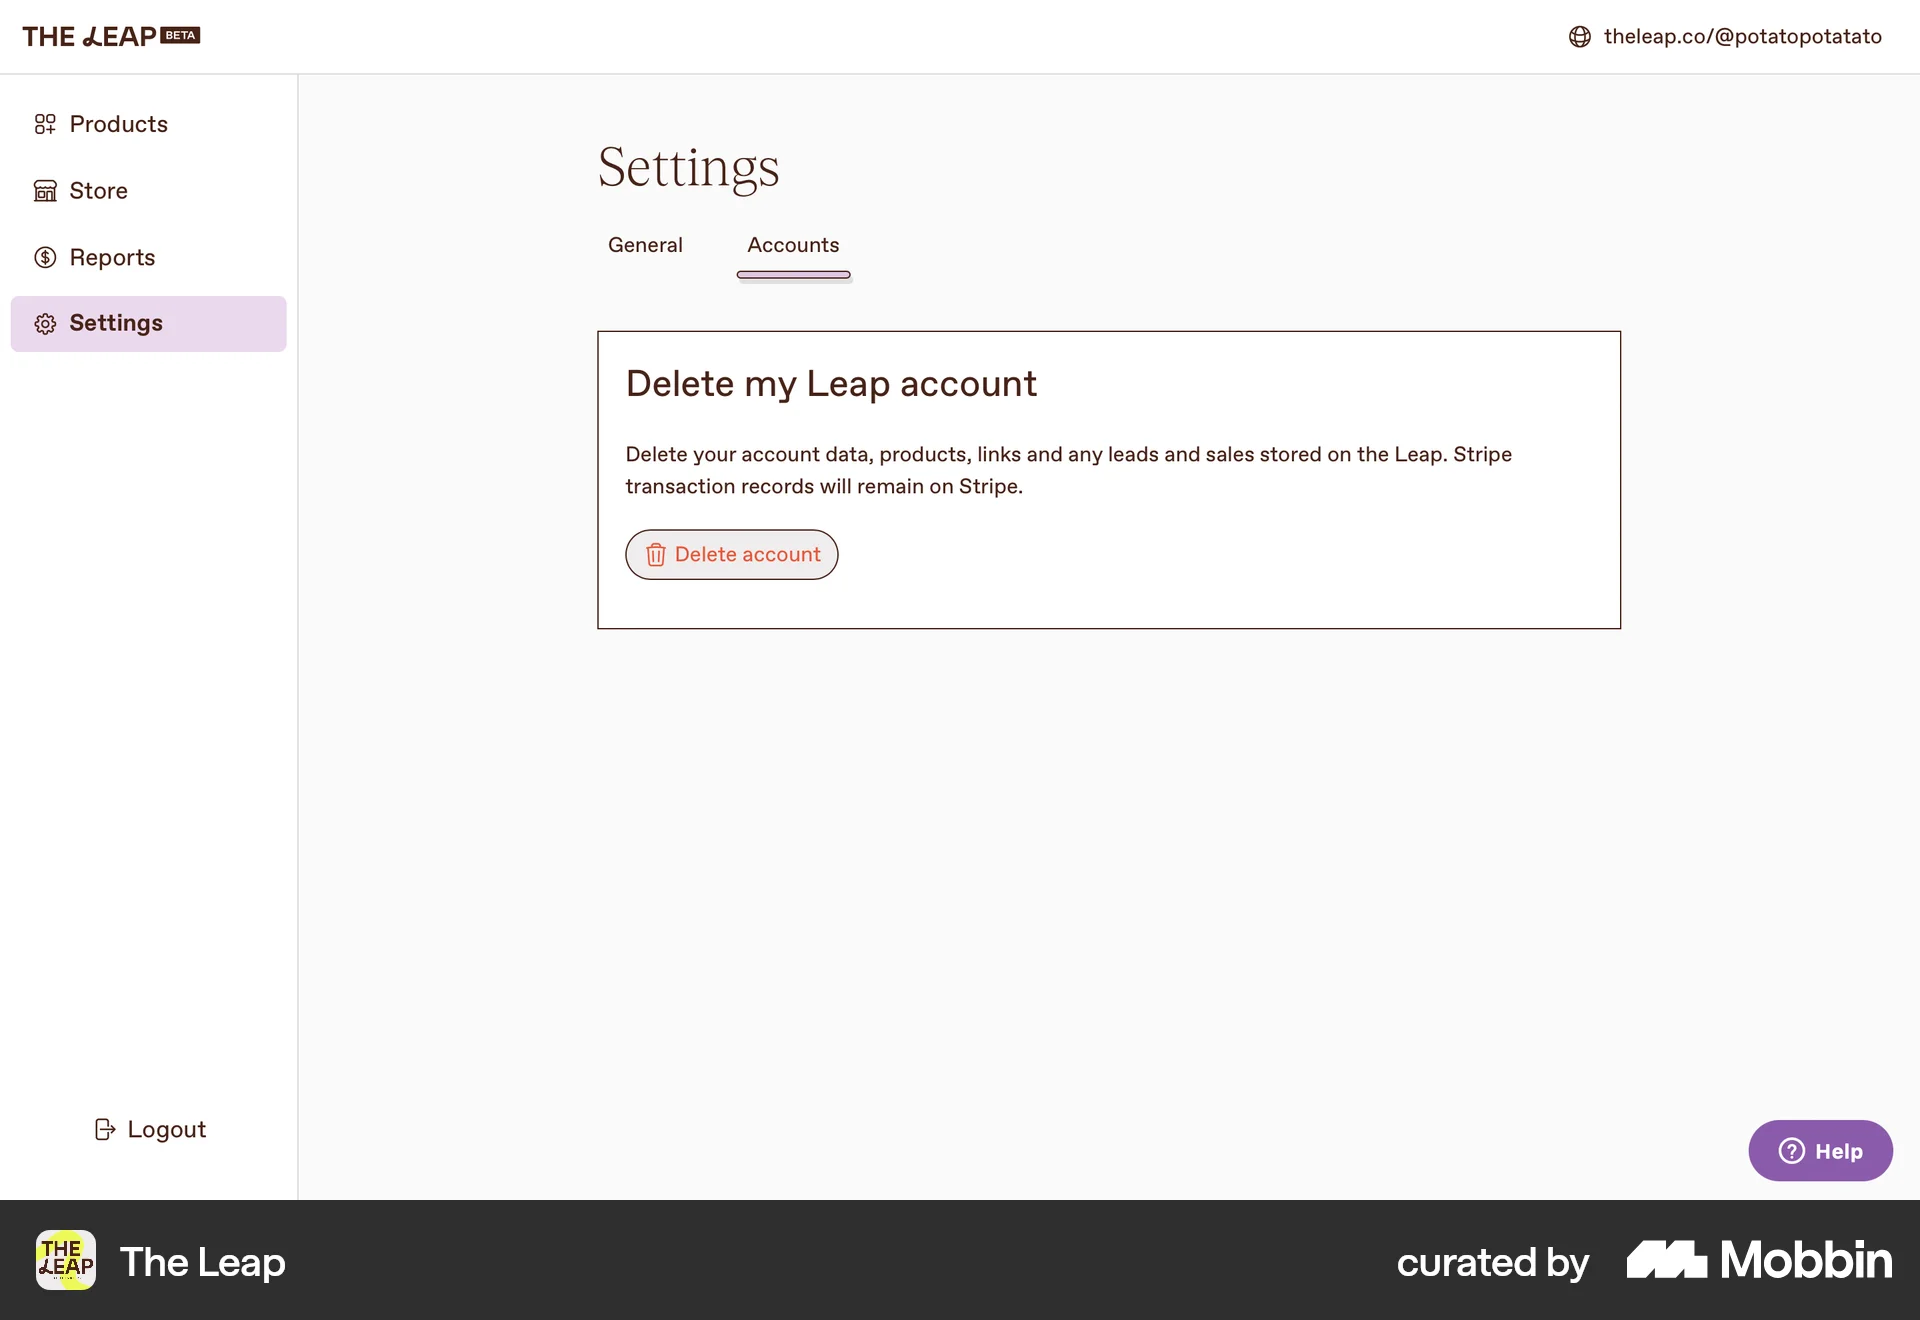
Task: Click the trash icon inside Delete account button
Action: (655, 555)
